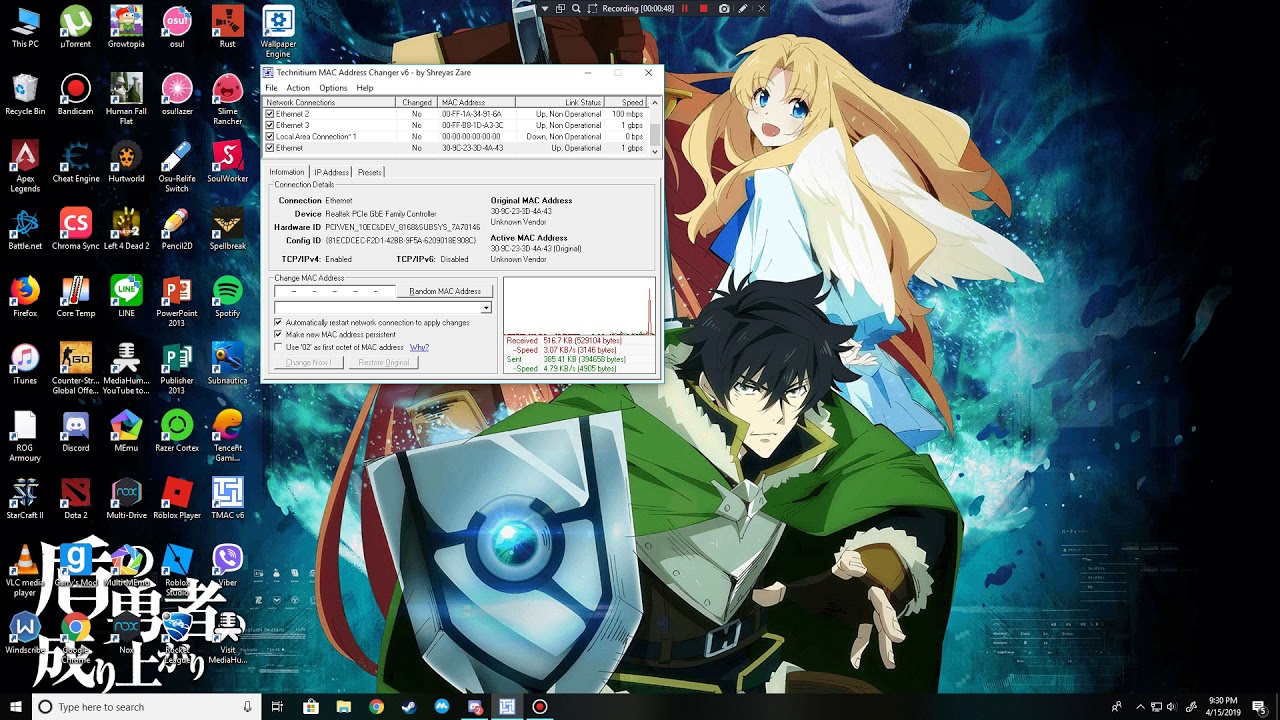Sort by the Link Status column header
Screen dimensions: 1280x720
[x=560, y=102]
